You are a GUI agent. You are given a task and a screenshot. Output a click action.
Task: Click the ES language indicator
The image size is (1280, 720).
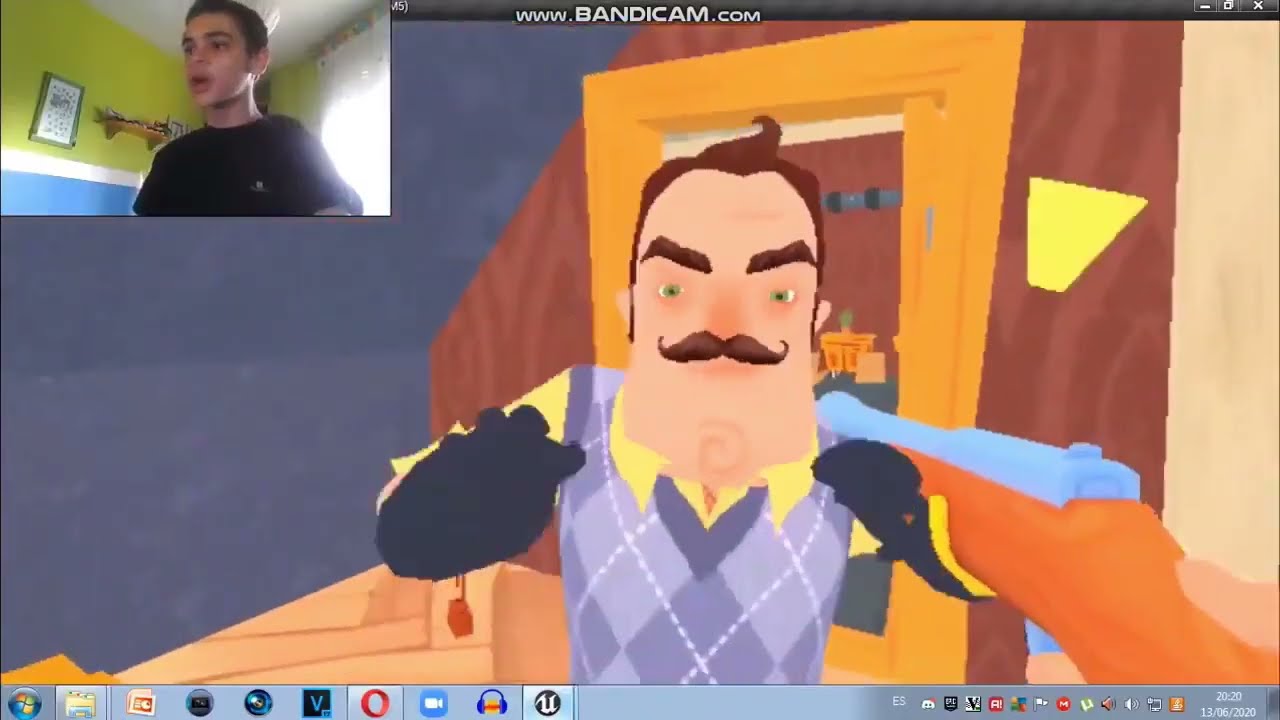898,701
